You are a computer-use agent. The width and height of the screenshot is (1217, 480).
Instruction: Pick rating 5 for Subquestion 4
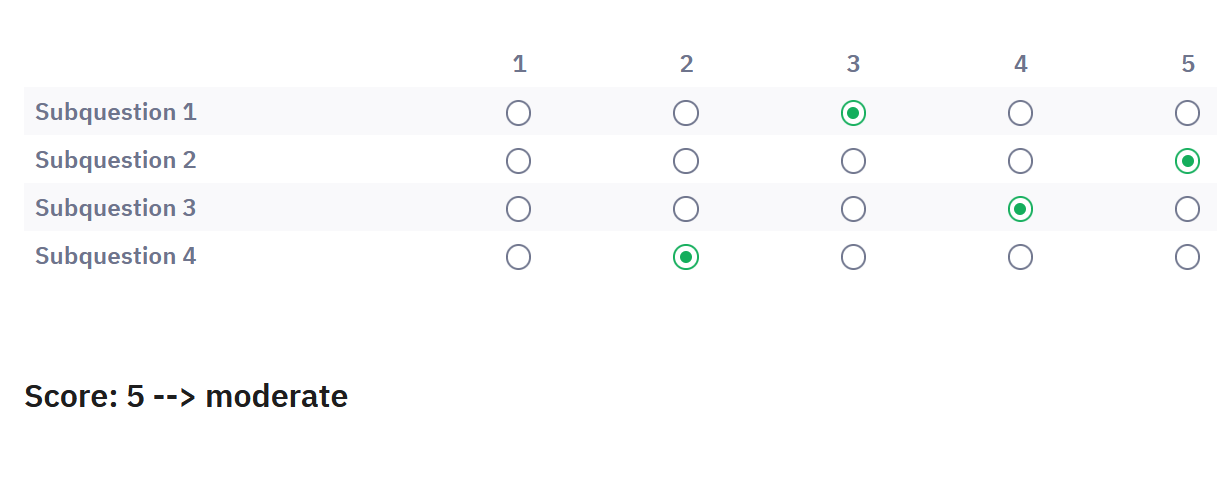coord(1187,257)
